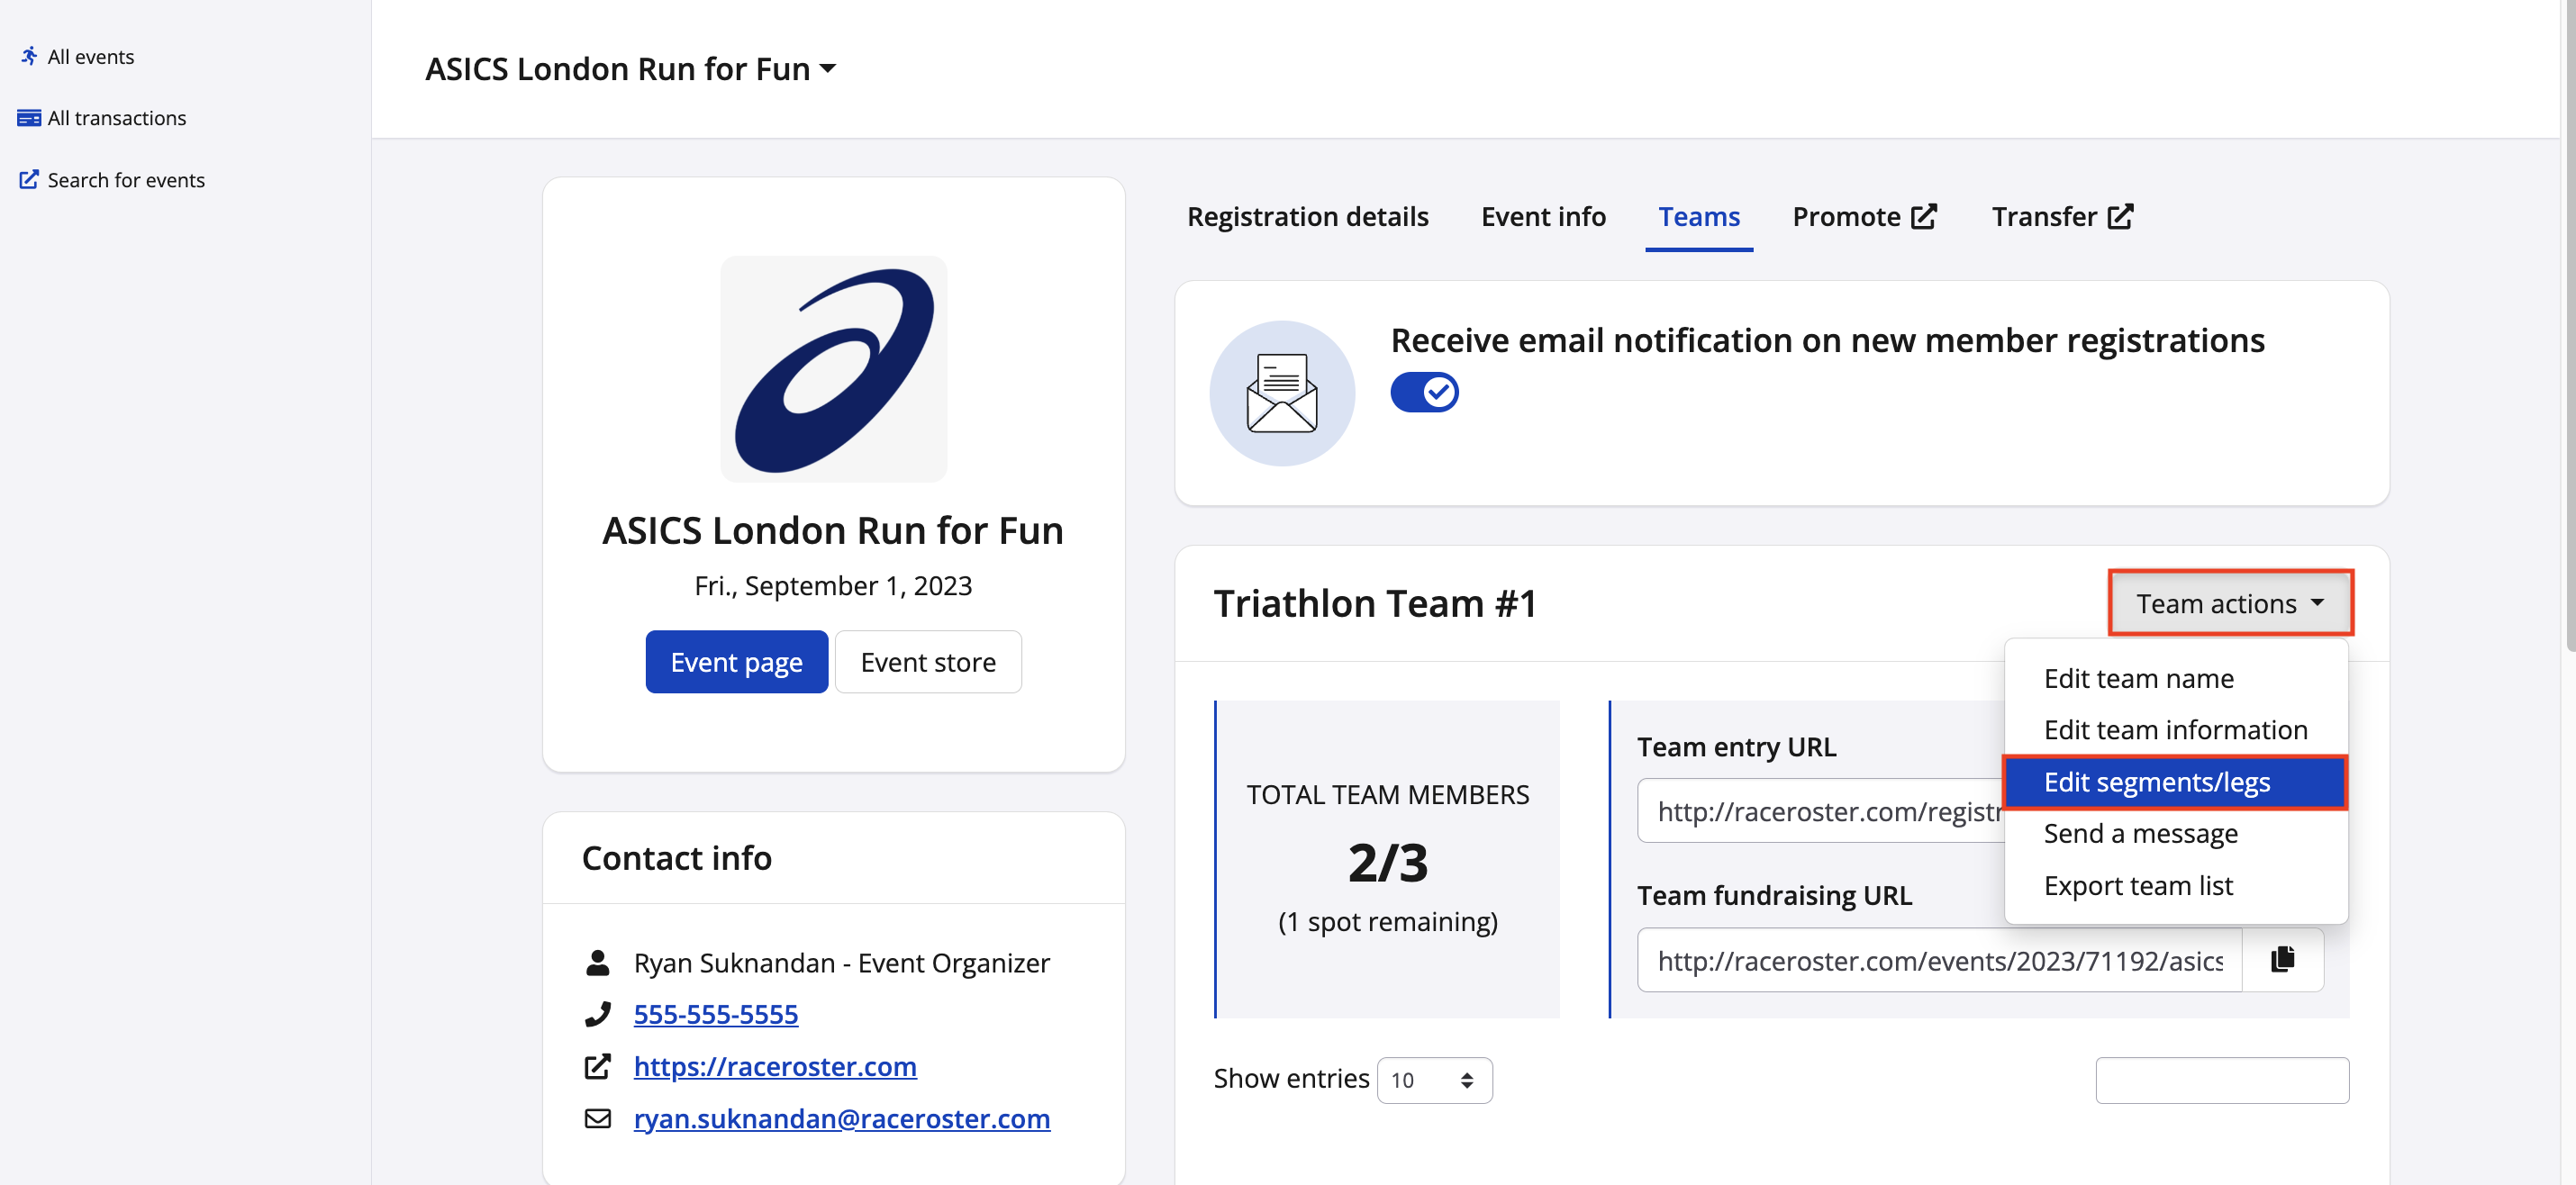This screenshot has height=1185, width=2576.
Task: Click the external-link icon on Promote tab
Action: [x=1924, y=217]
